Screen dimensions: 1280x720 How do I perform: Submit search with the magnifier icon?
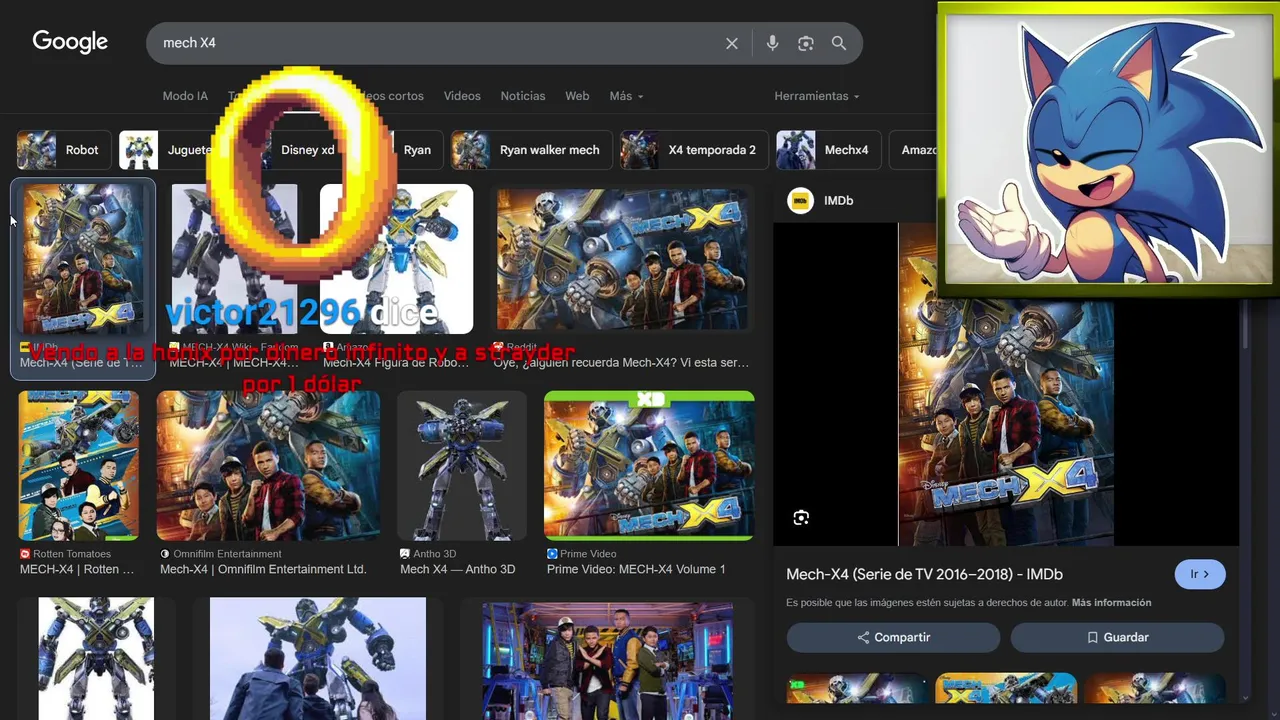pyautogui.click(x=839, y=43)
